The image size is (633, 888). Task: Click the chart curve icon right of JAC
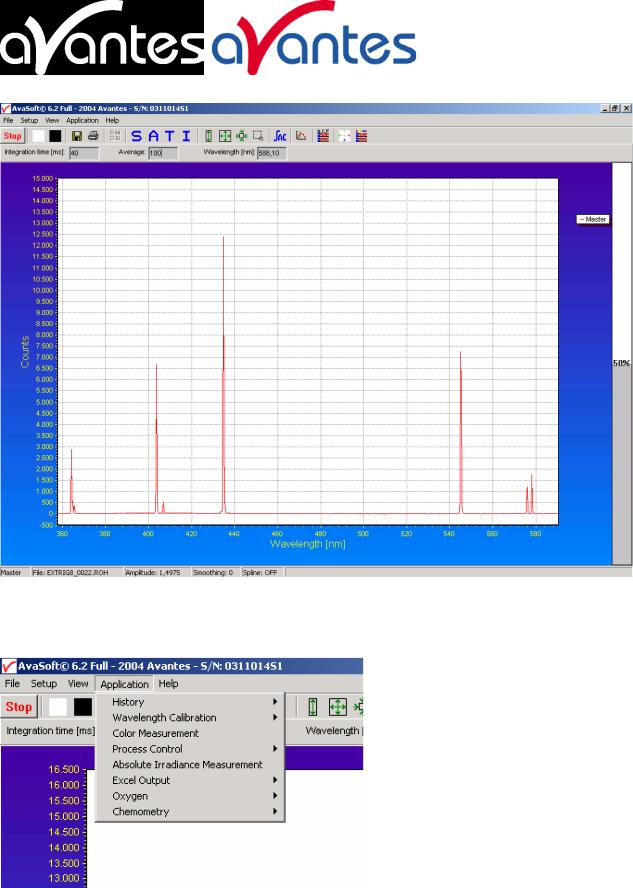tap(301, 136)
